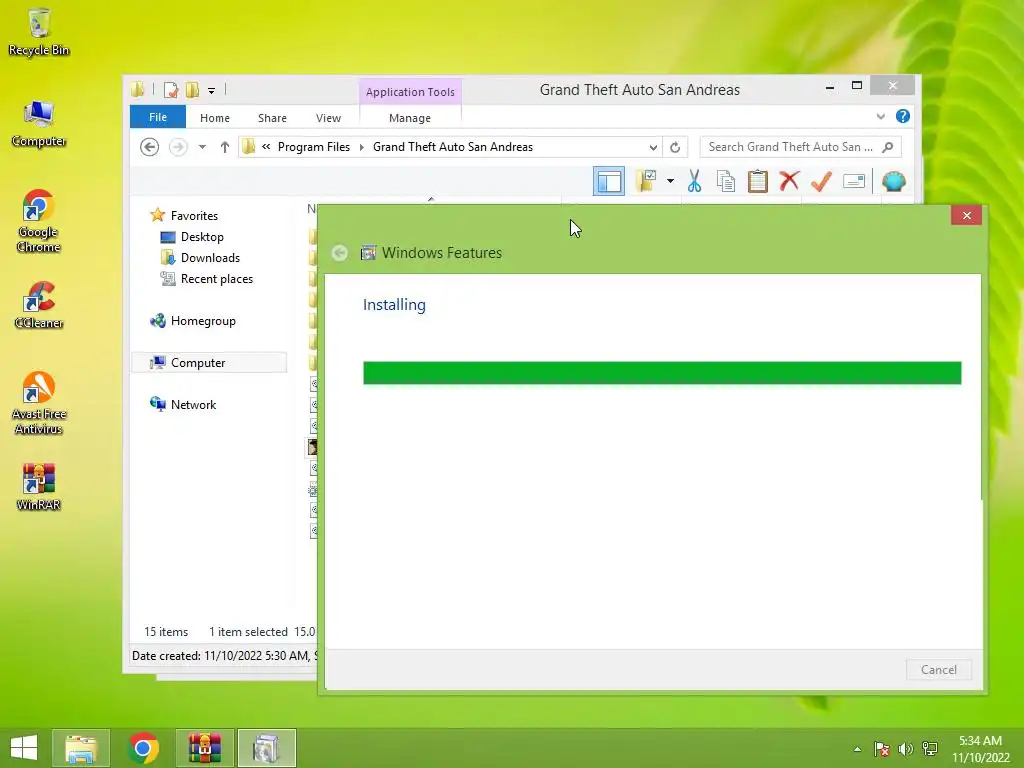Toggle the navigation pane layout icon in Explorer toolbar
This screenshot has width=1024, height=768.
[x=609, y=182]
